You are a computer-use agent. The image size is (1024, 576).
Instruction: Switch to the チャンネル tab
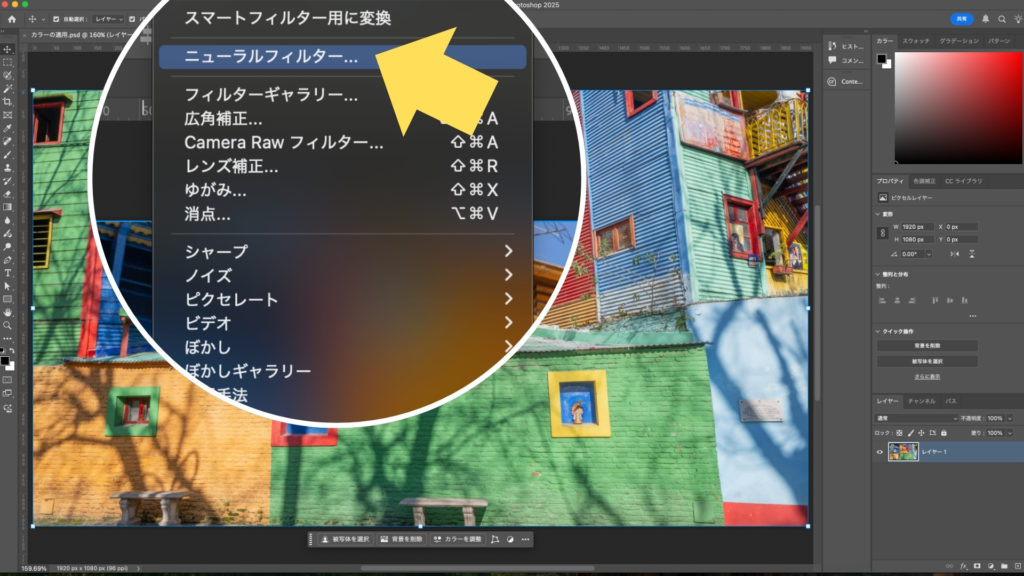921,400
